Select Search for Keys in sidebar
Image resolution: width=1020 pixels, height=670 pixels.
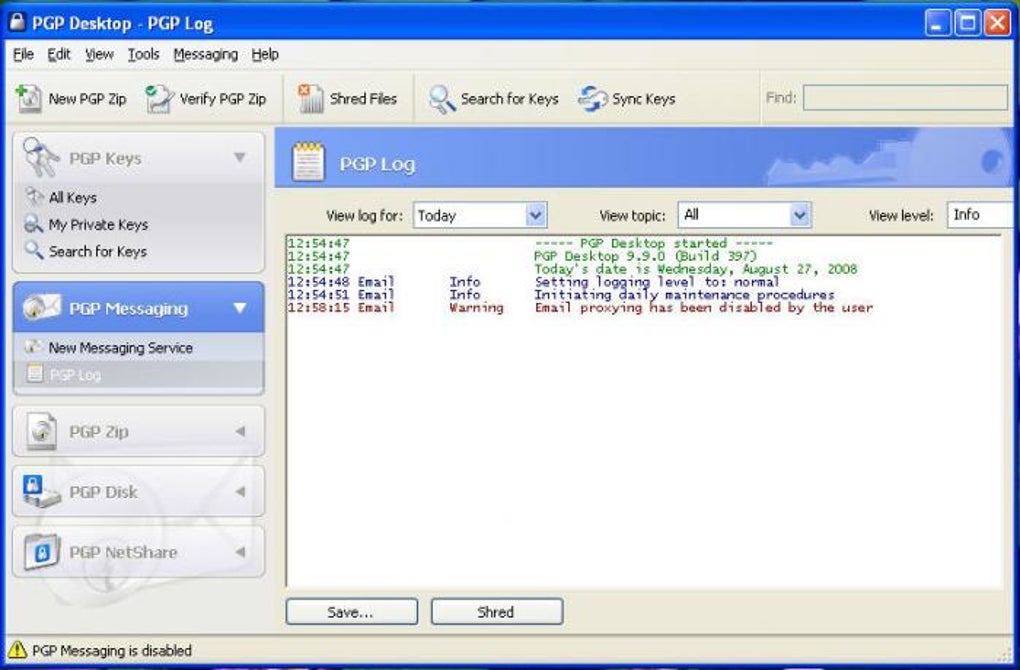98,251
